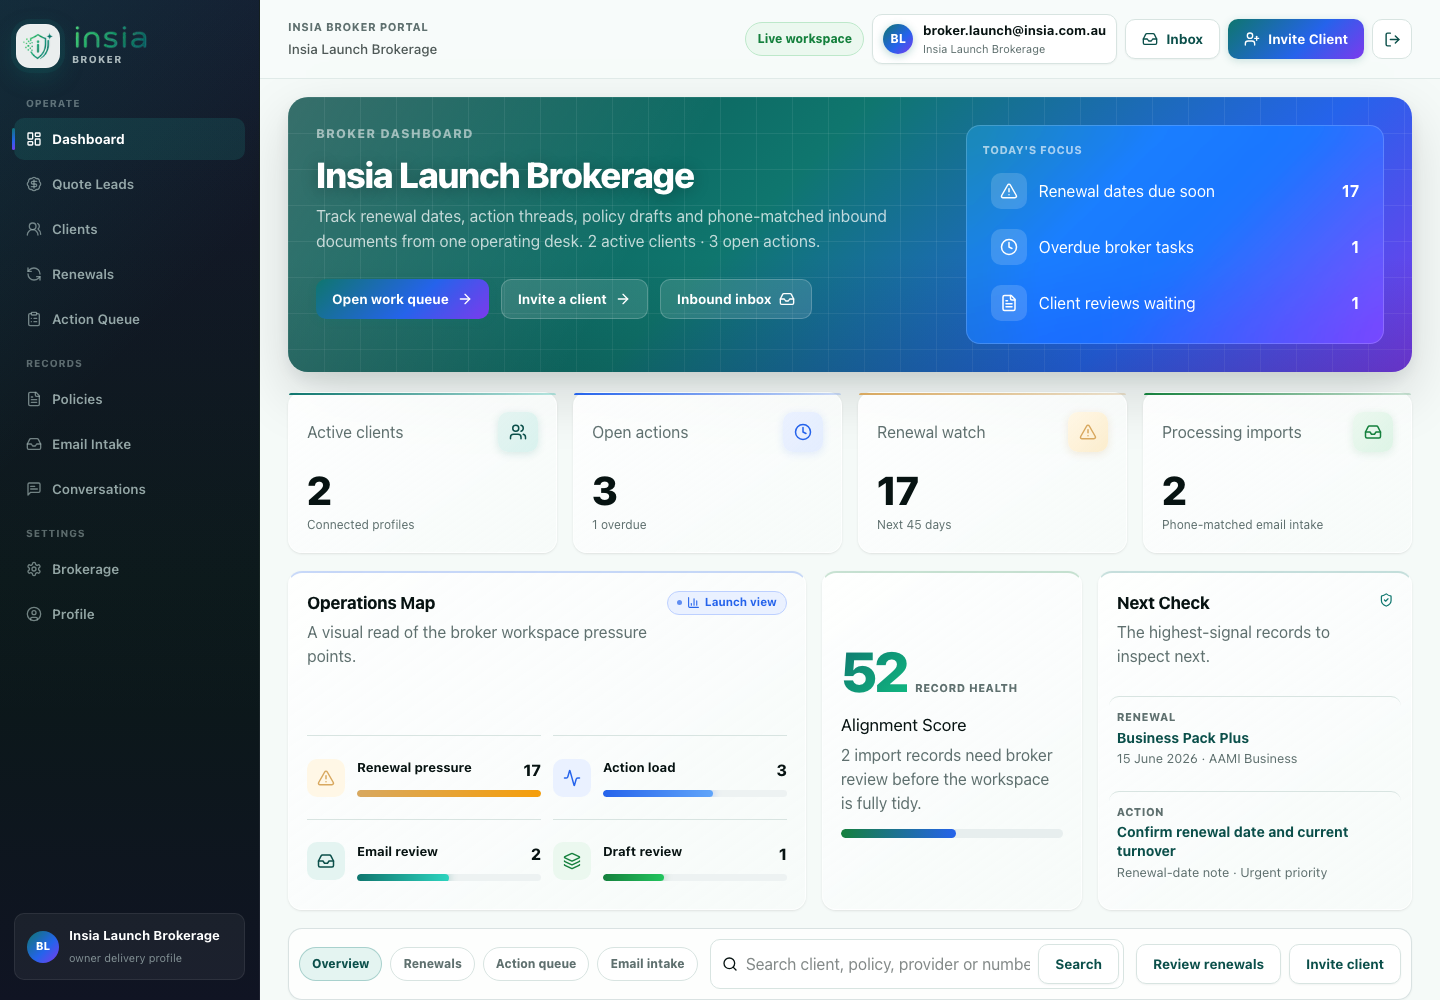Click the Brokerage settings gear icon
Image resolution: width=1440 pixels, height=1000 pixels.
tap(34, 569)
